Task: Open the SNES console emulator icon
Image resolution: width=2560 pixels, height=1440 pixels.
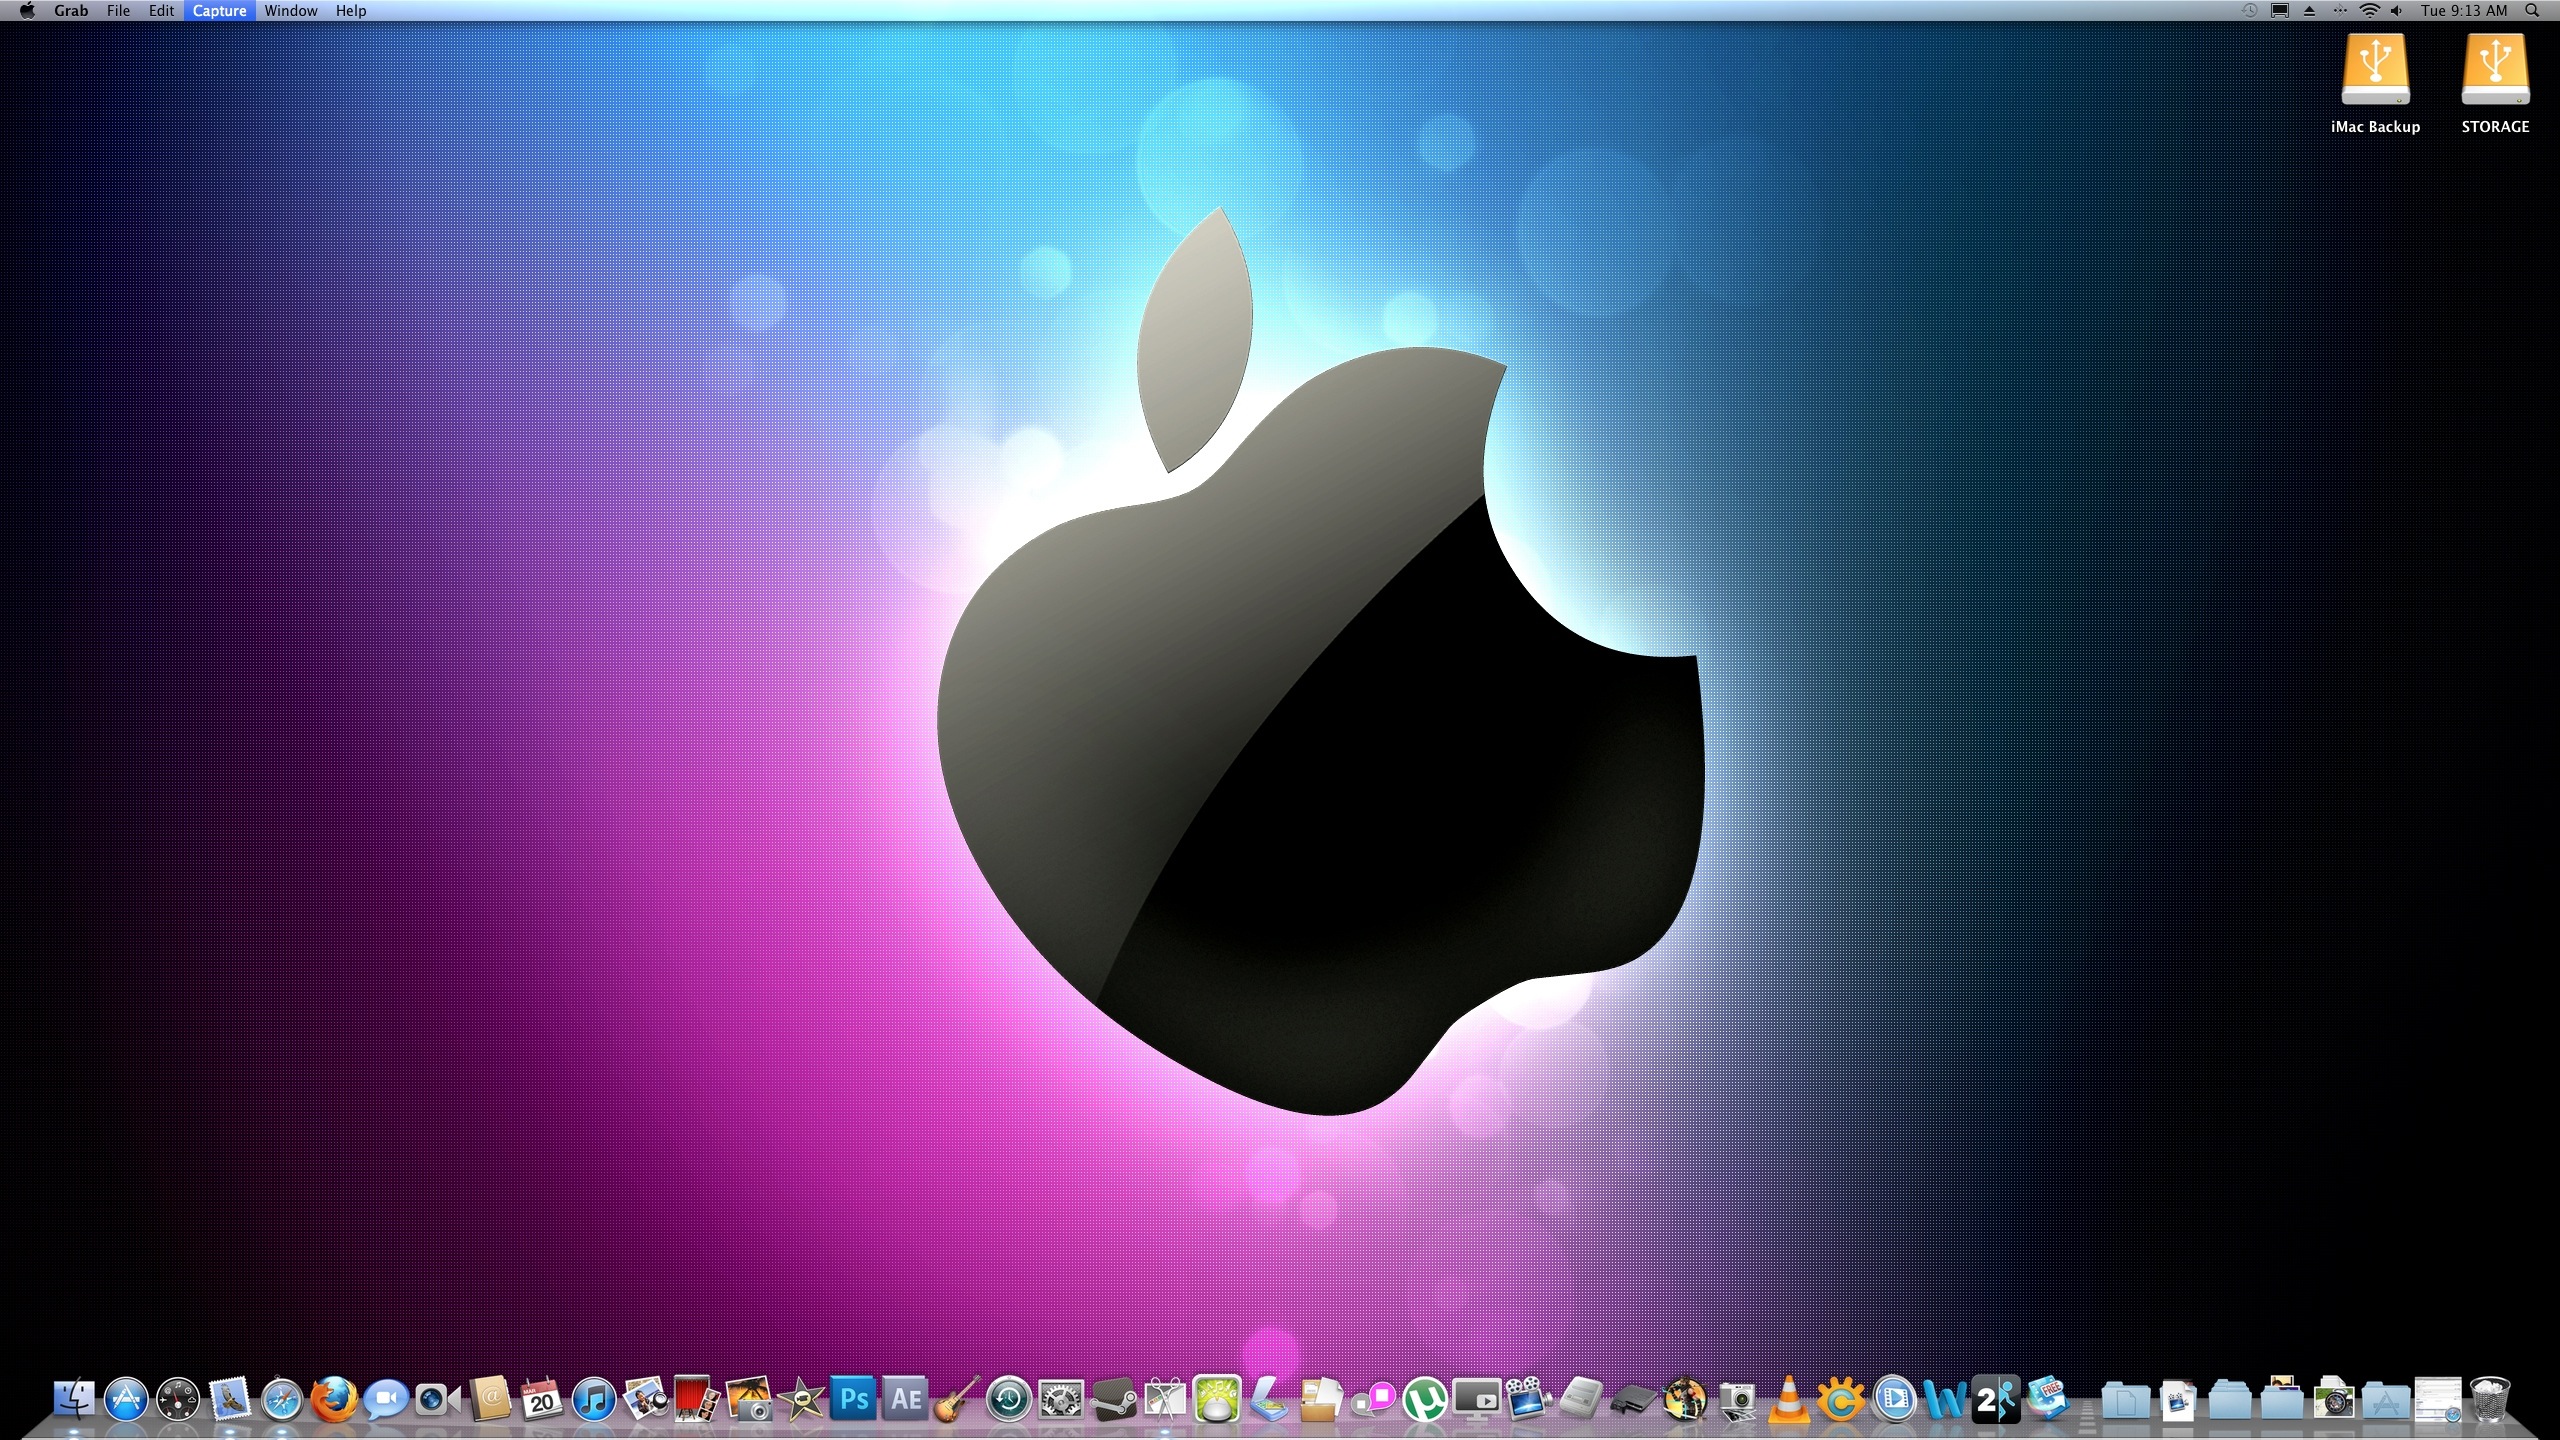Action: [1581, 1399]
